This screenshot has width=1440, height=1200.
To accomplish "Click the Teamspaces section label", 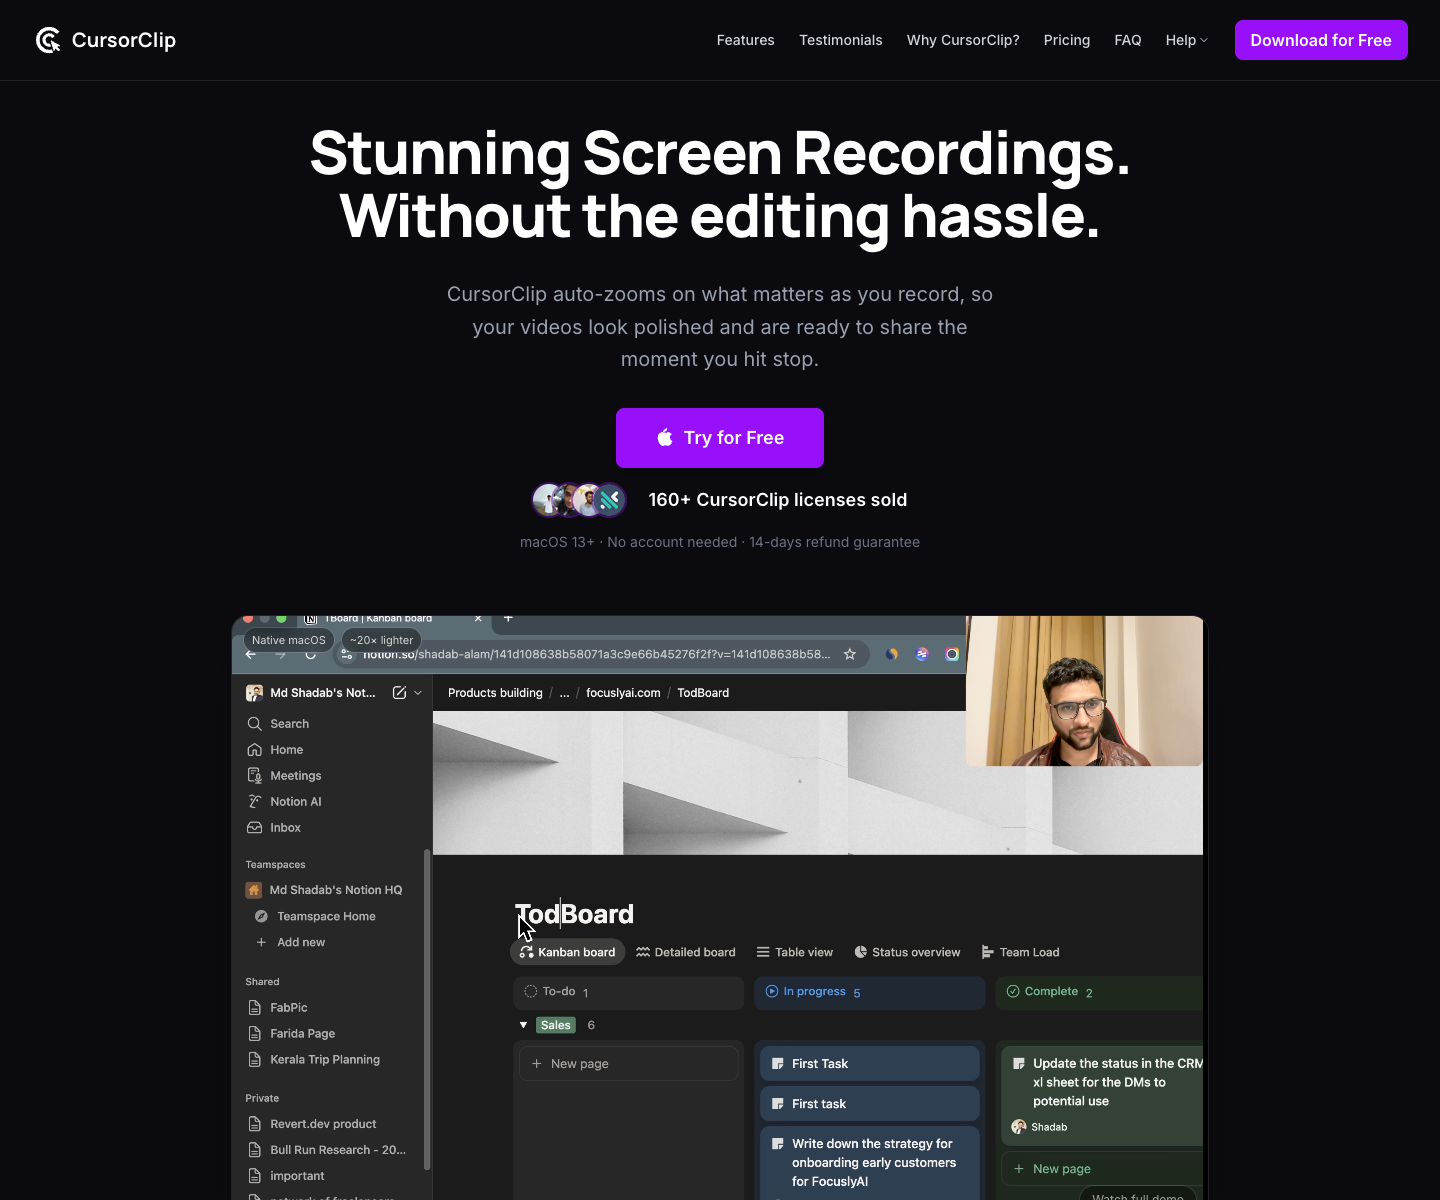I will coord(275,864).
